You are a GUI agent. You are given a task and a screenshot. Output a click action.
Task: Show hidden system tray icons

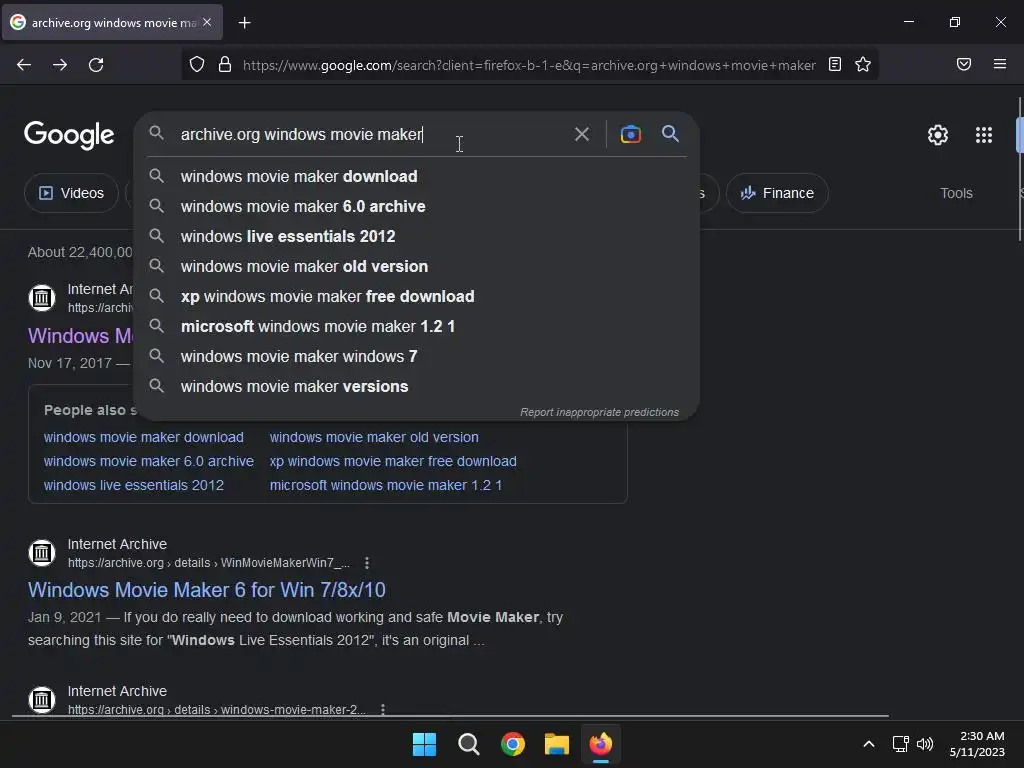[x=869, y=744]
